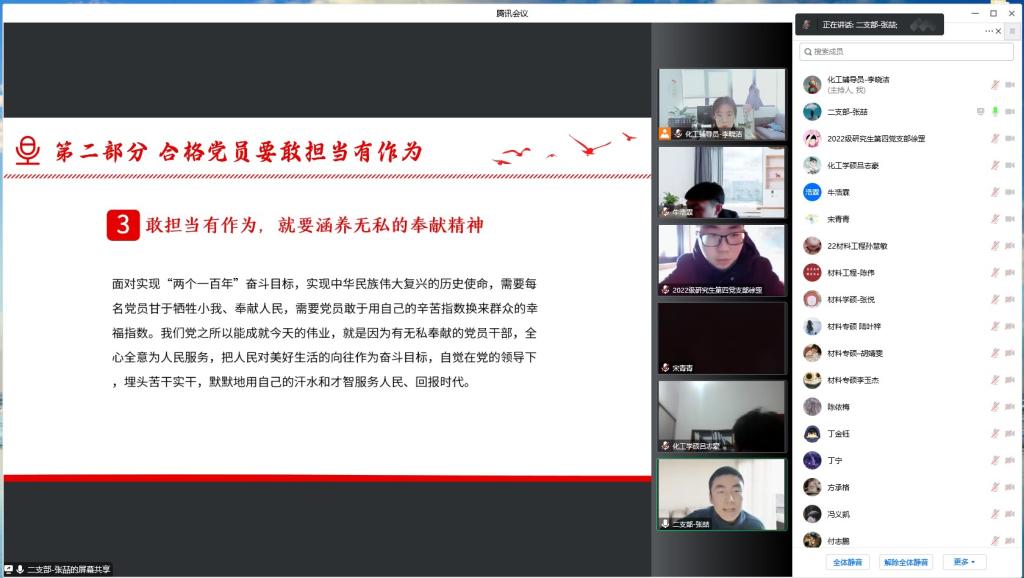Viewport: 1024px width, 578px height.
Task: Click the camera icon for 宋青青
Action: tap(1009, 219)
